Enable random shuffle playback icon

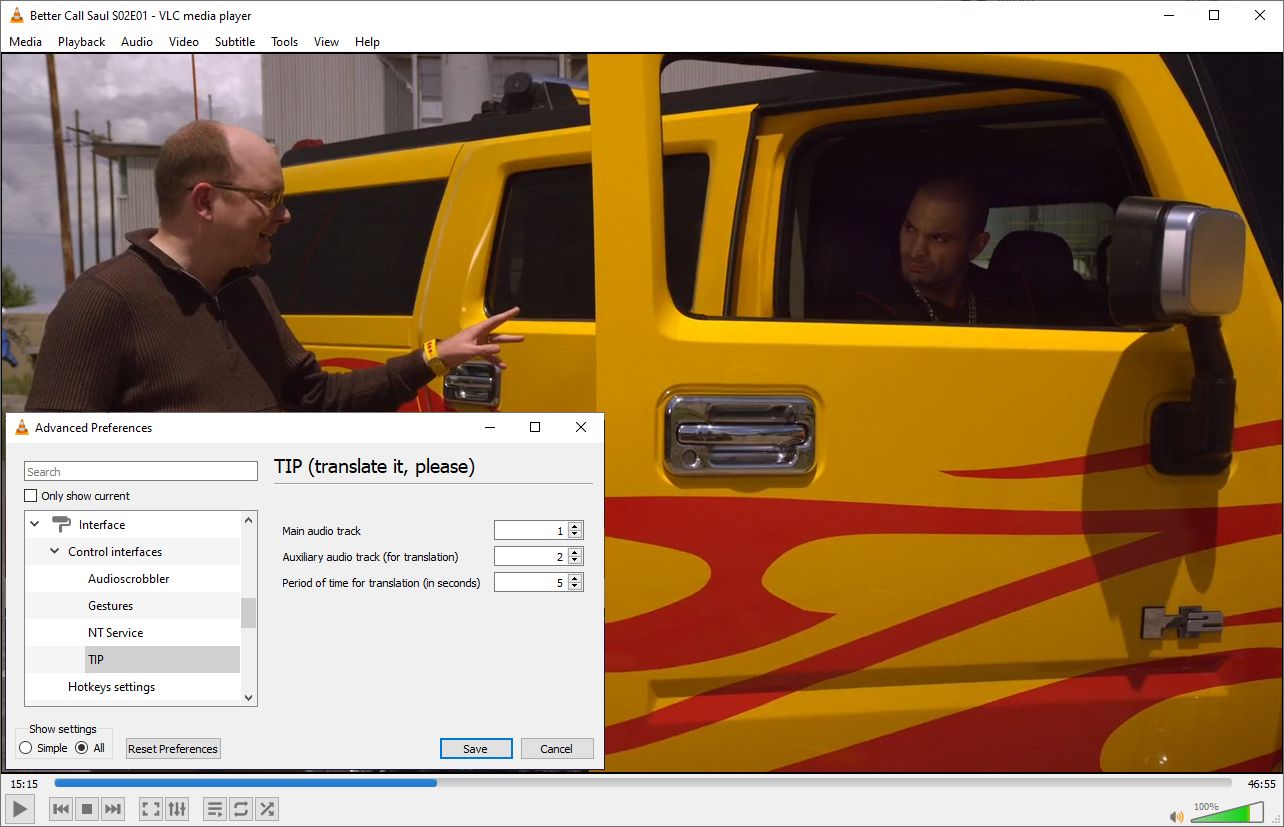(267, 809)
